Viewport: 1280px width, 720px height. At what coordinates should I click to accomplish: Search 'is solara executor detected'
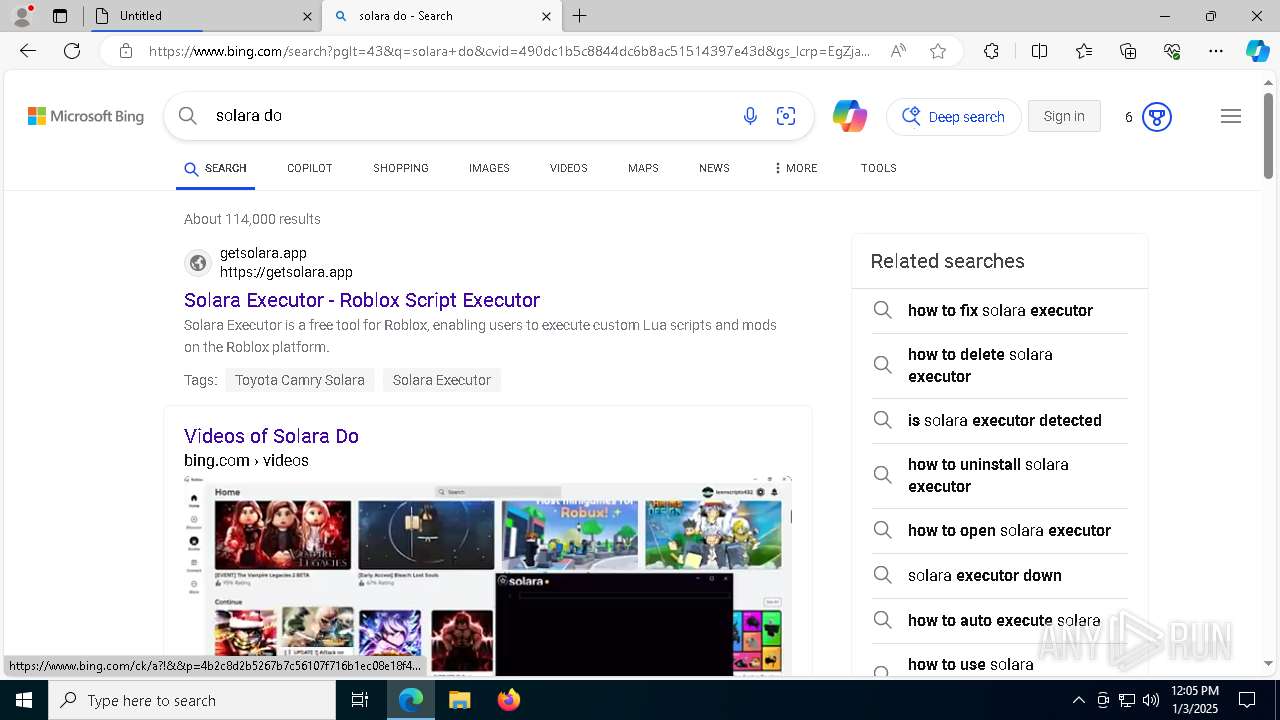click(1000, 421)
